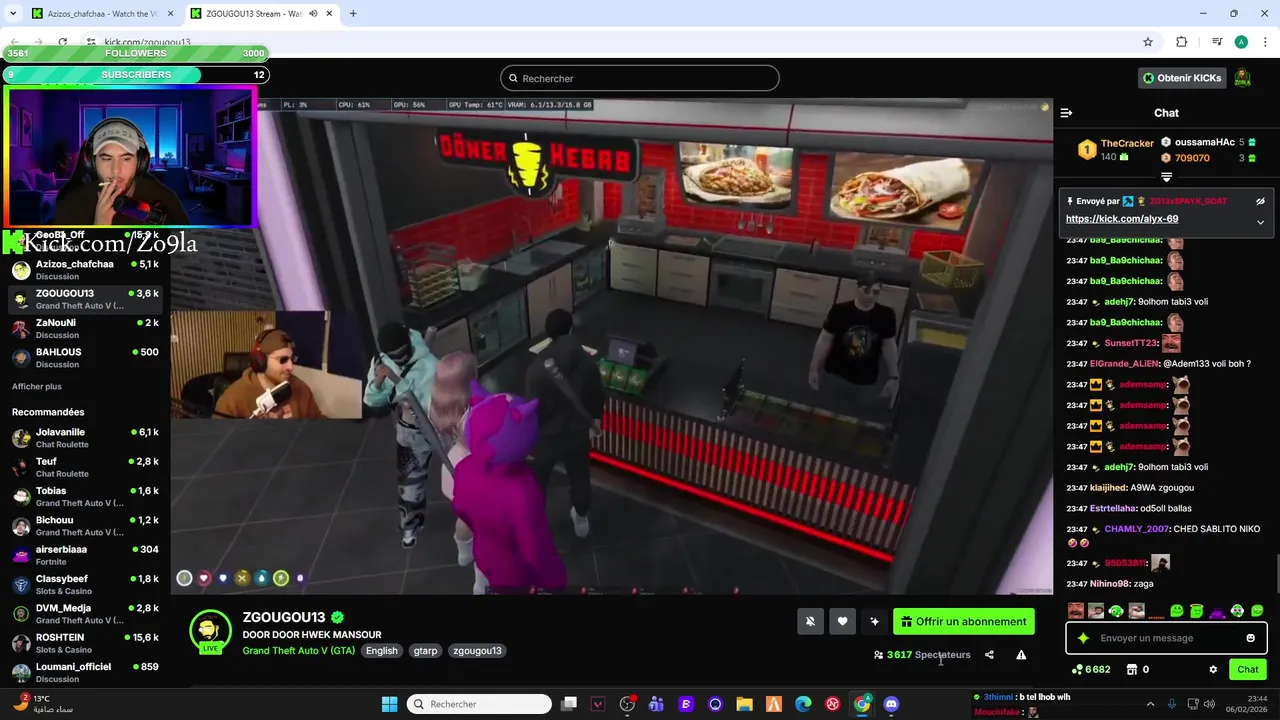This screenshot has width=1280, height=720.
Task: Open DVM_Medja recommended channel
Action: (85, 614)
